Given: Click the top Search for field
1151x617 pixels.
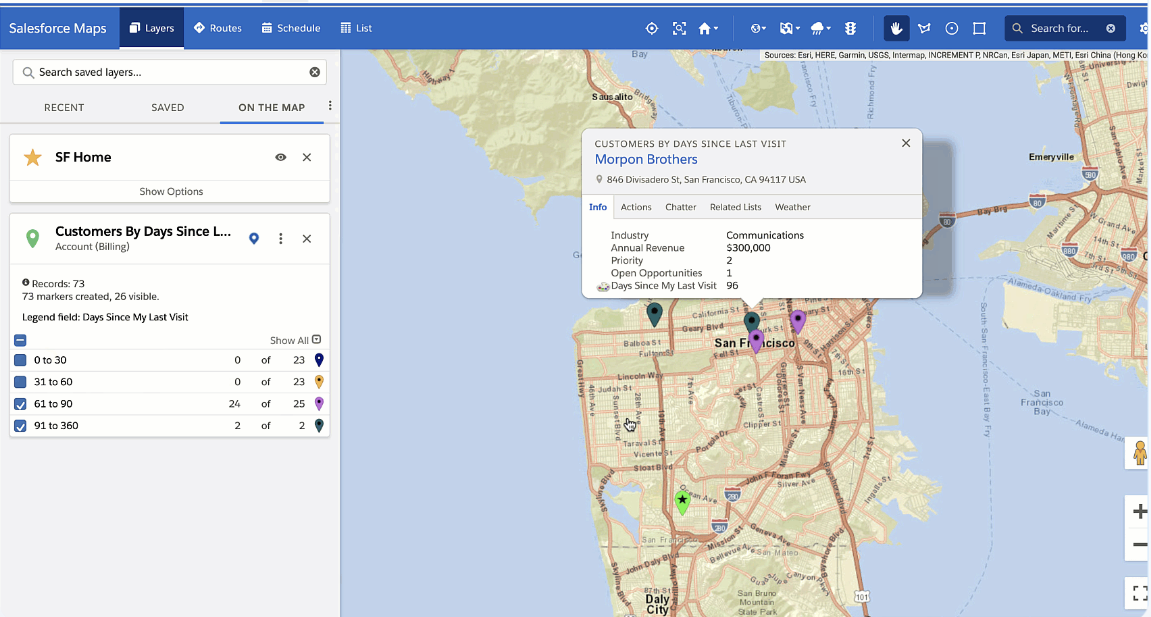Looking at the screenshot, I should (x=1064, y=28).
